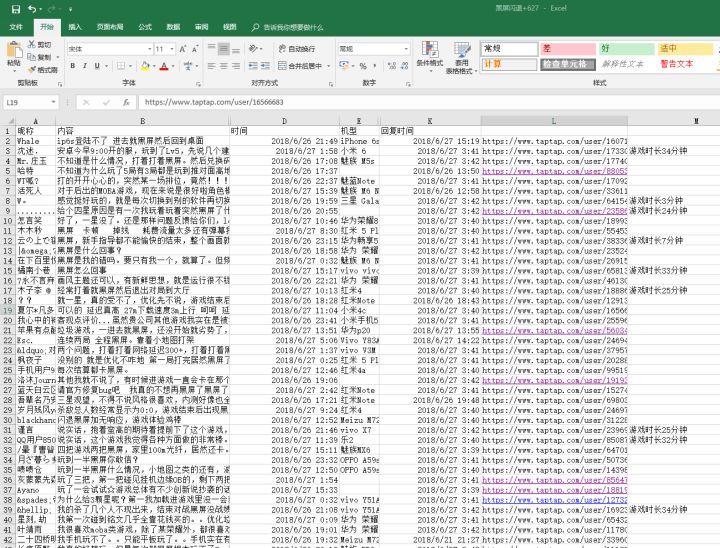Click the decrease indent icon
The width and height of the screenshot is (720, 548).
point(253,66)
